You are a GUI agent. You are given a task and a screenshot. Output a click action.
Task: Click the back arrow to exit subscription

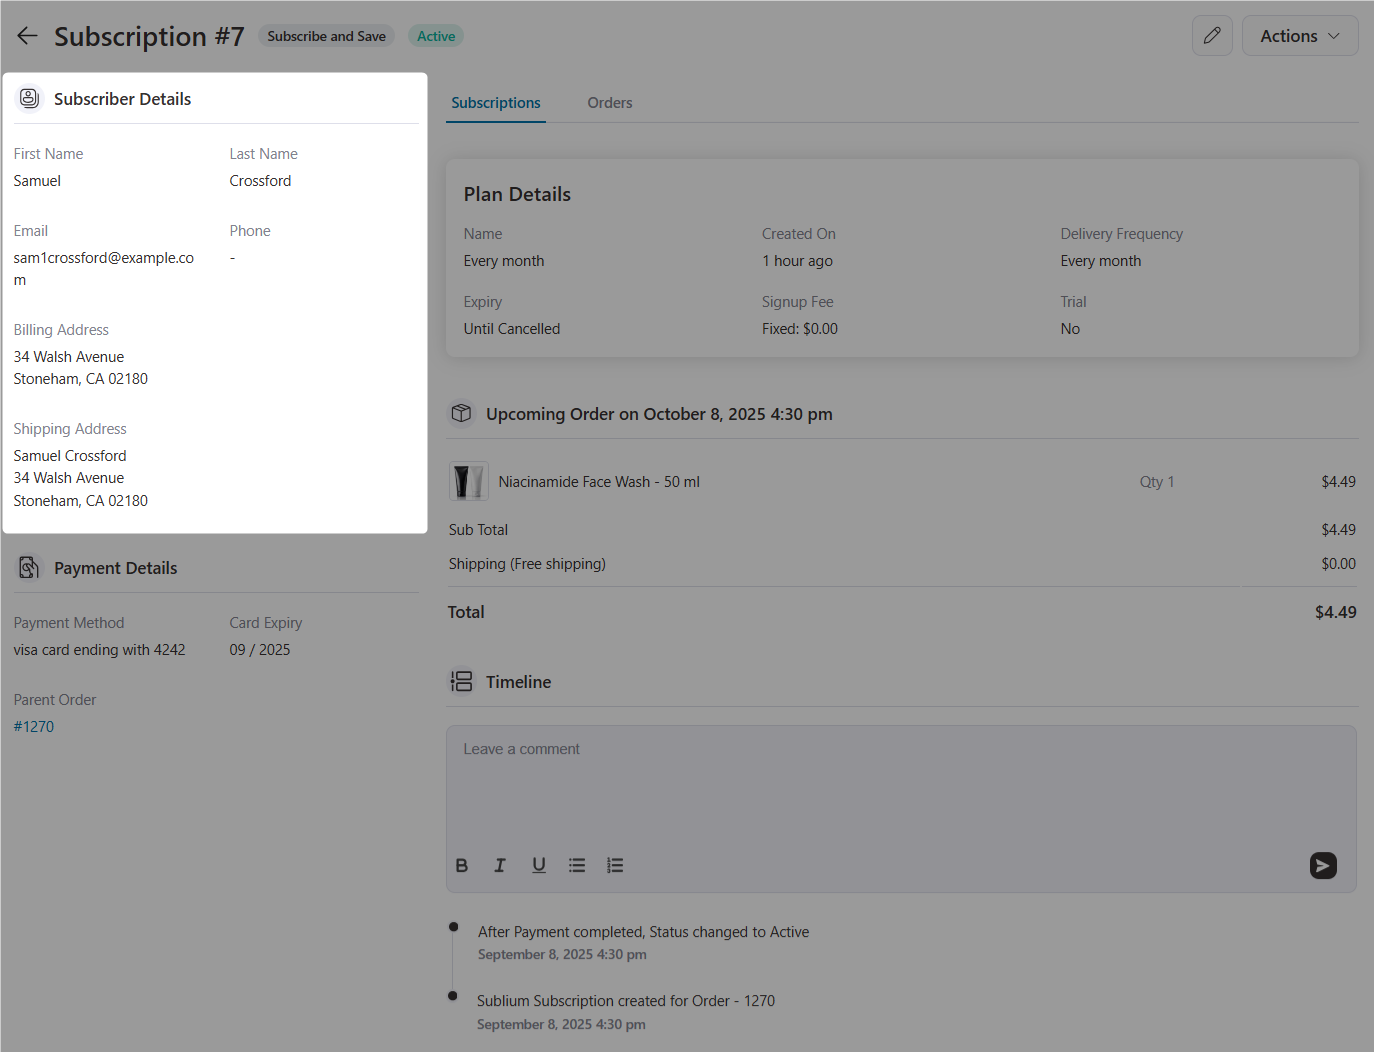pos(27,35)
